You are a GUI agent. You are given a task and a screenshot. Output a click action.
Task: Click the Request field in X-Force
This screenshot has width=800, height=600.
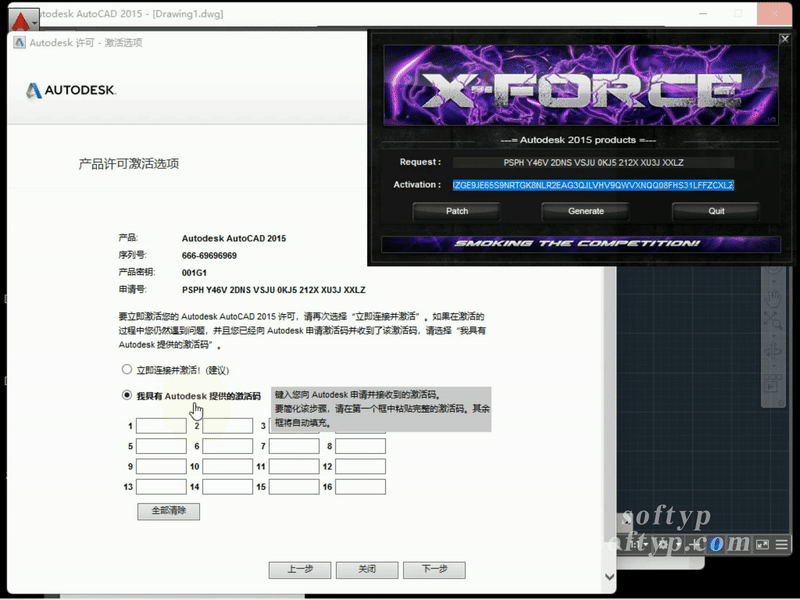coord(593,163)
